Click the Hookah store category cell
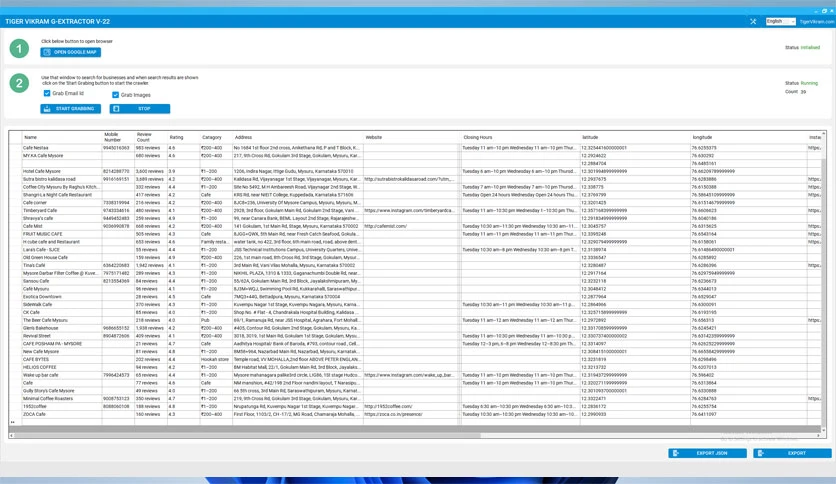 [215, 359]
